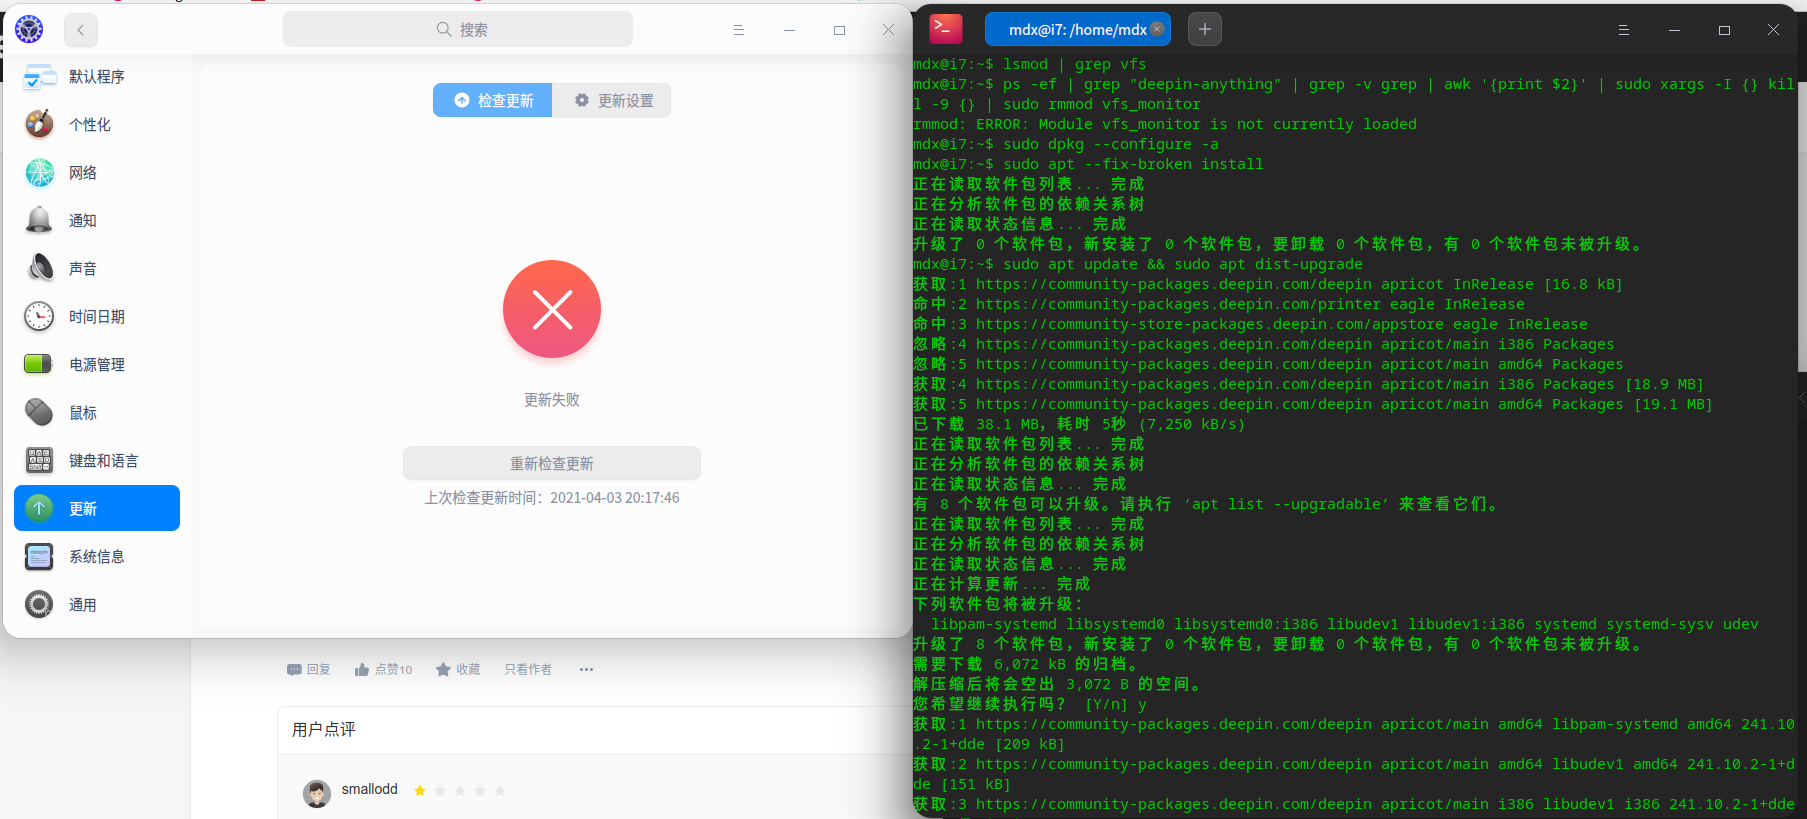Click Only Show Author (只看作者) link
Viewport: 1807px width, 819px height.
tap(528, 669)
